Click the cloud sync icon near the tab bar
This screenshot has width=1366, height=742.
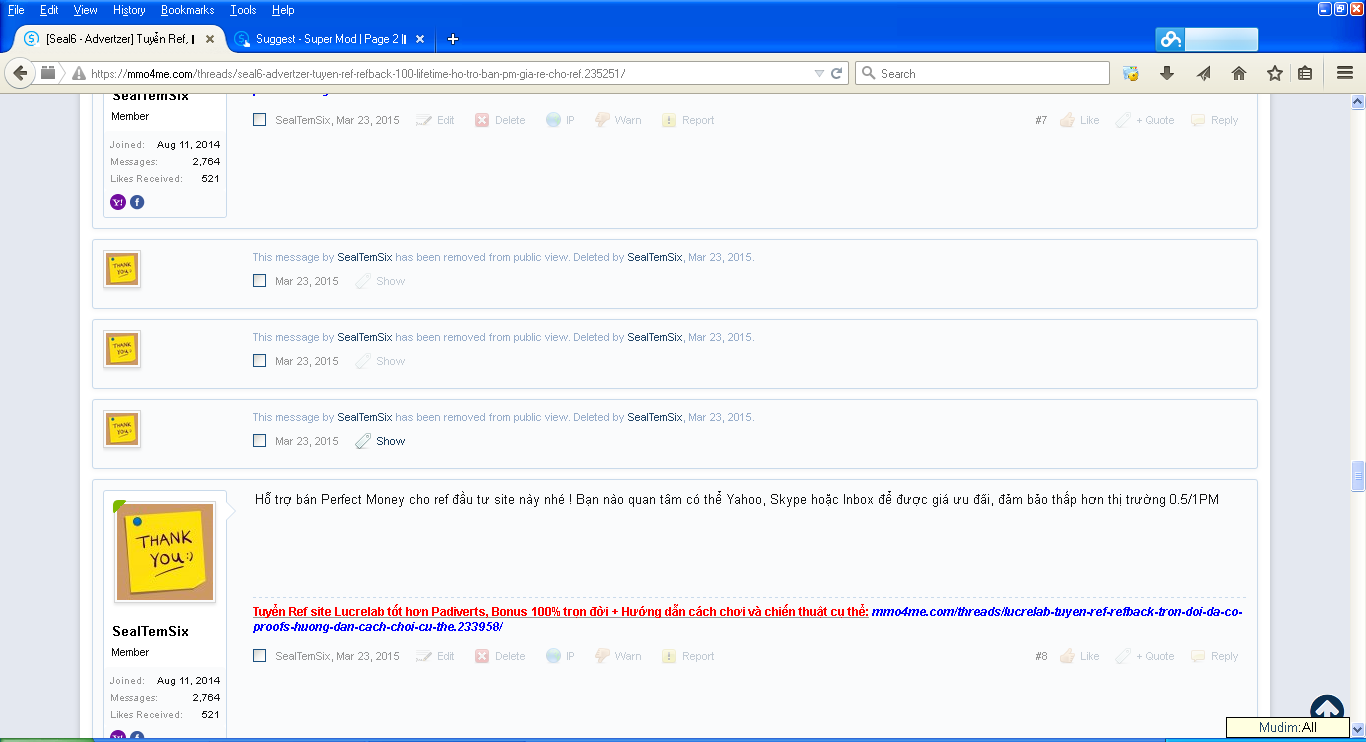pos(1170,40)
